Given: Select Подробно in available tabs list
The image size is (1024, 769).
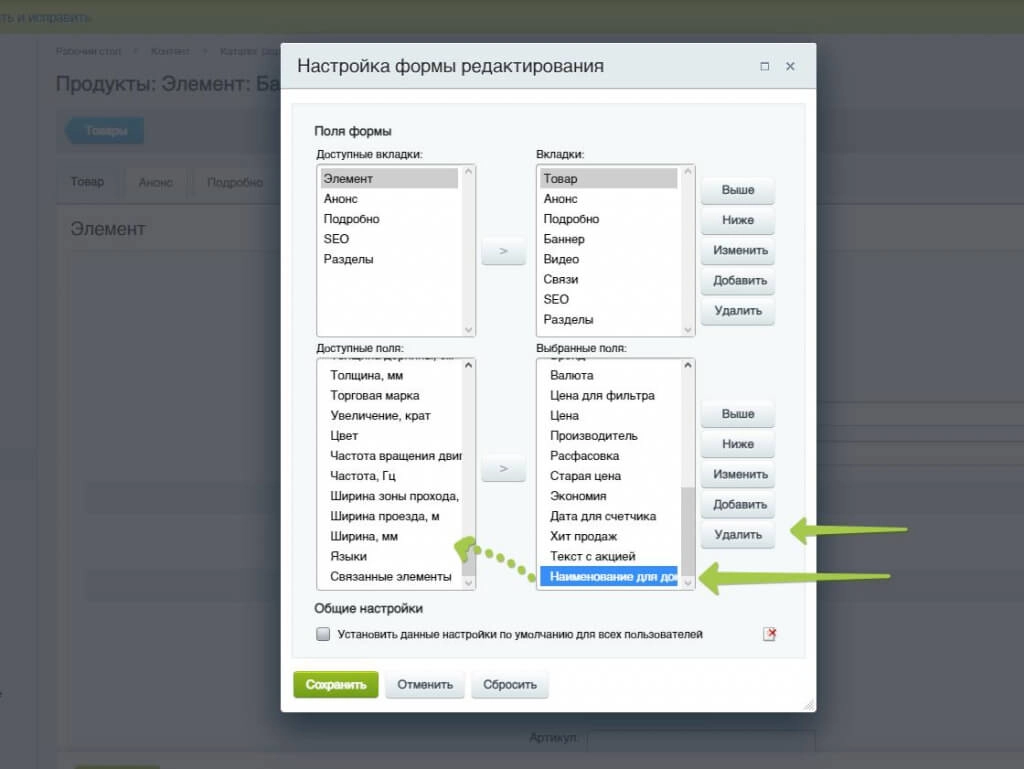Looking at the screenshot, I should pyautogui.click(x=389, y=219).
